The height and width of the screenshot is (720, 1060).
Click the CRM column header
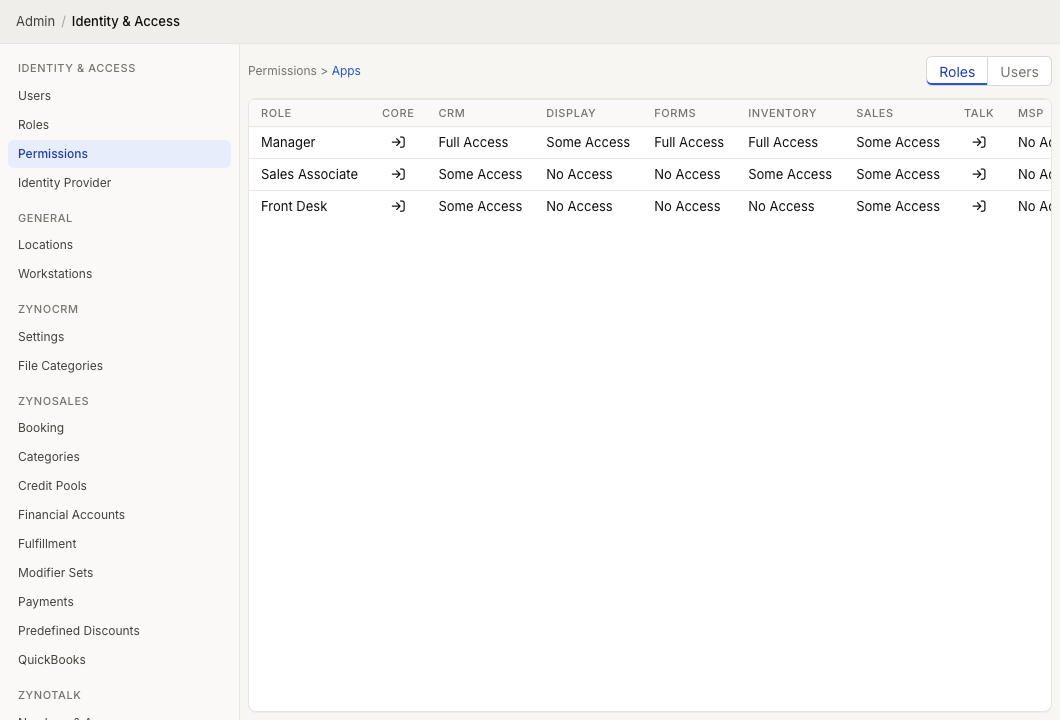tap(452, 114)
